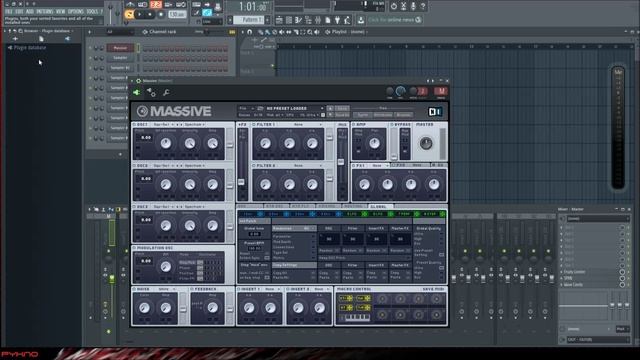The image size is (640, 360).
Task: Open the TOOLS menu
Action: 93,11
